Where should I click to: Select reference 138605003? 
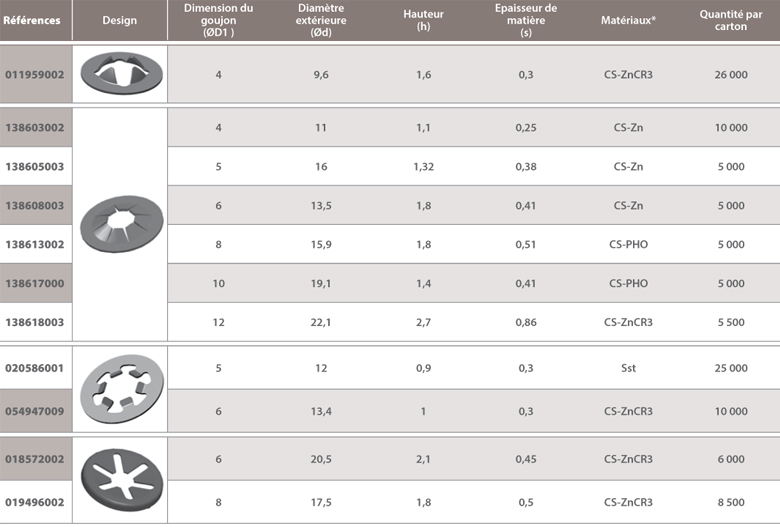point(36,167)
